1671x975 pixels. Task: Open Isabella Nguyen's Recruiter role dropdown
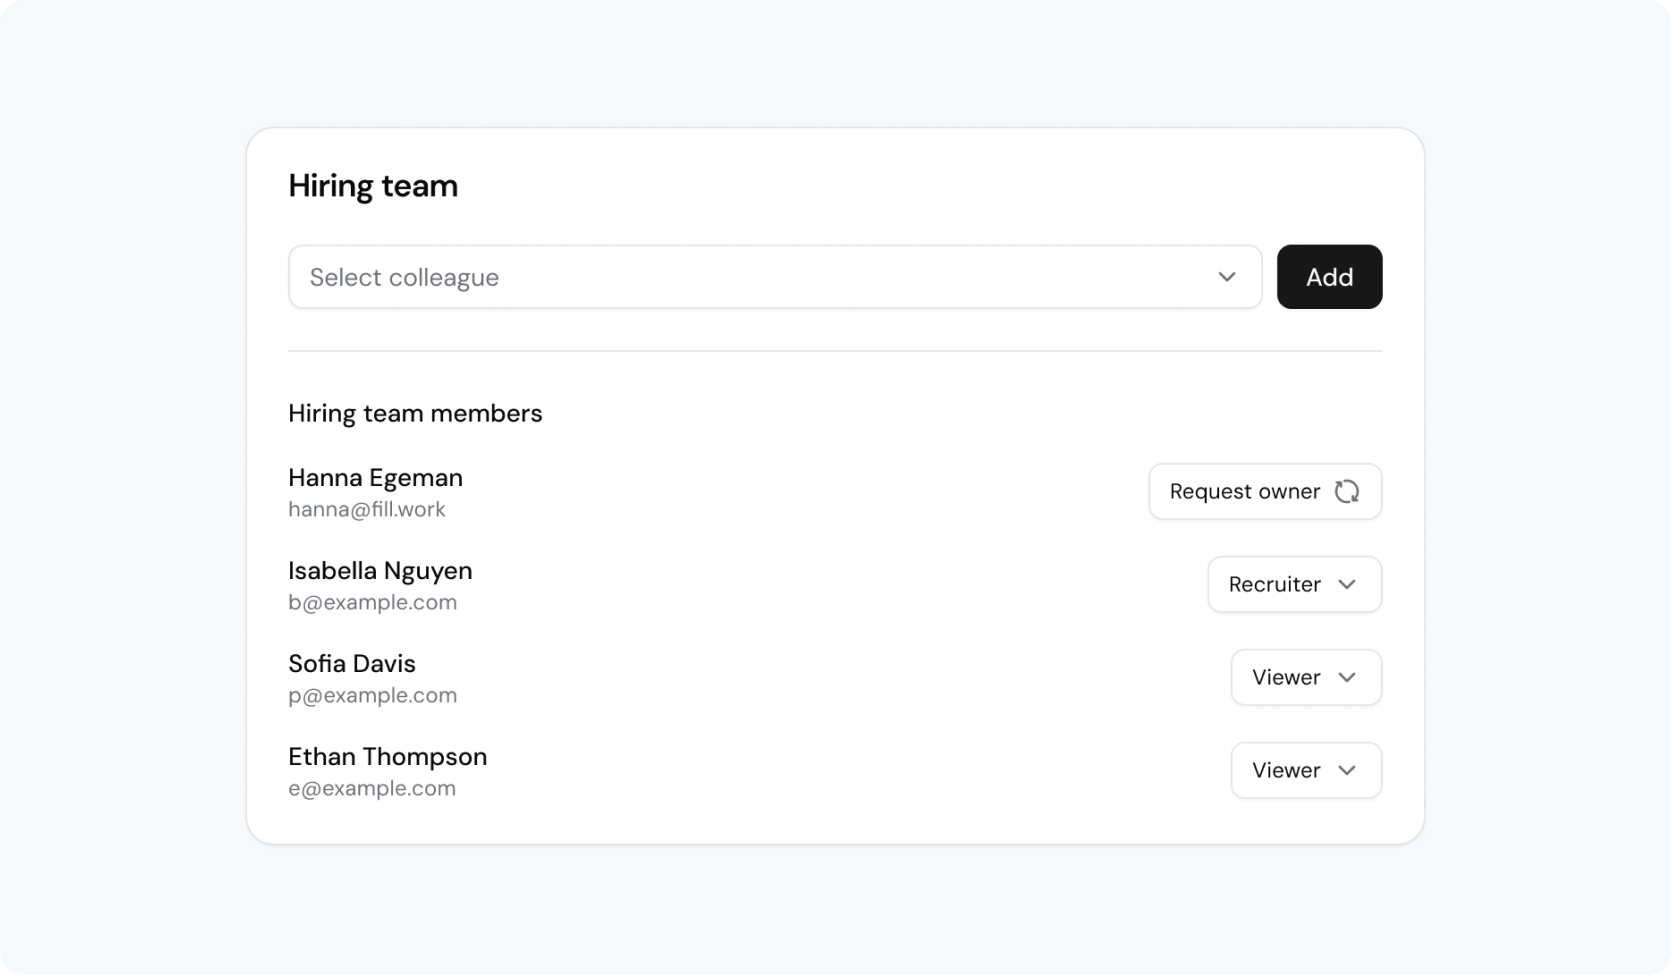coord(1294,584)
